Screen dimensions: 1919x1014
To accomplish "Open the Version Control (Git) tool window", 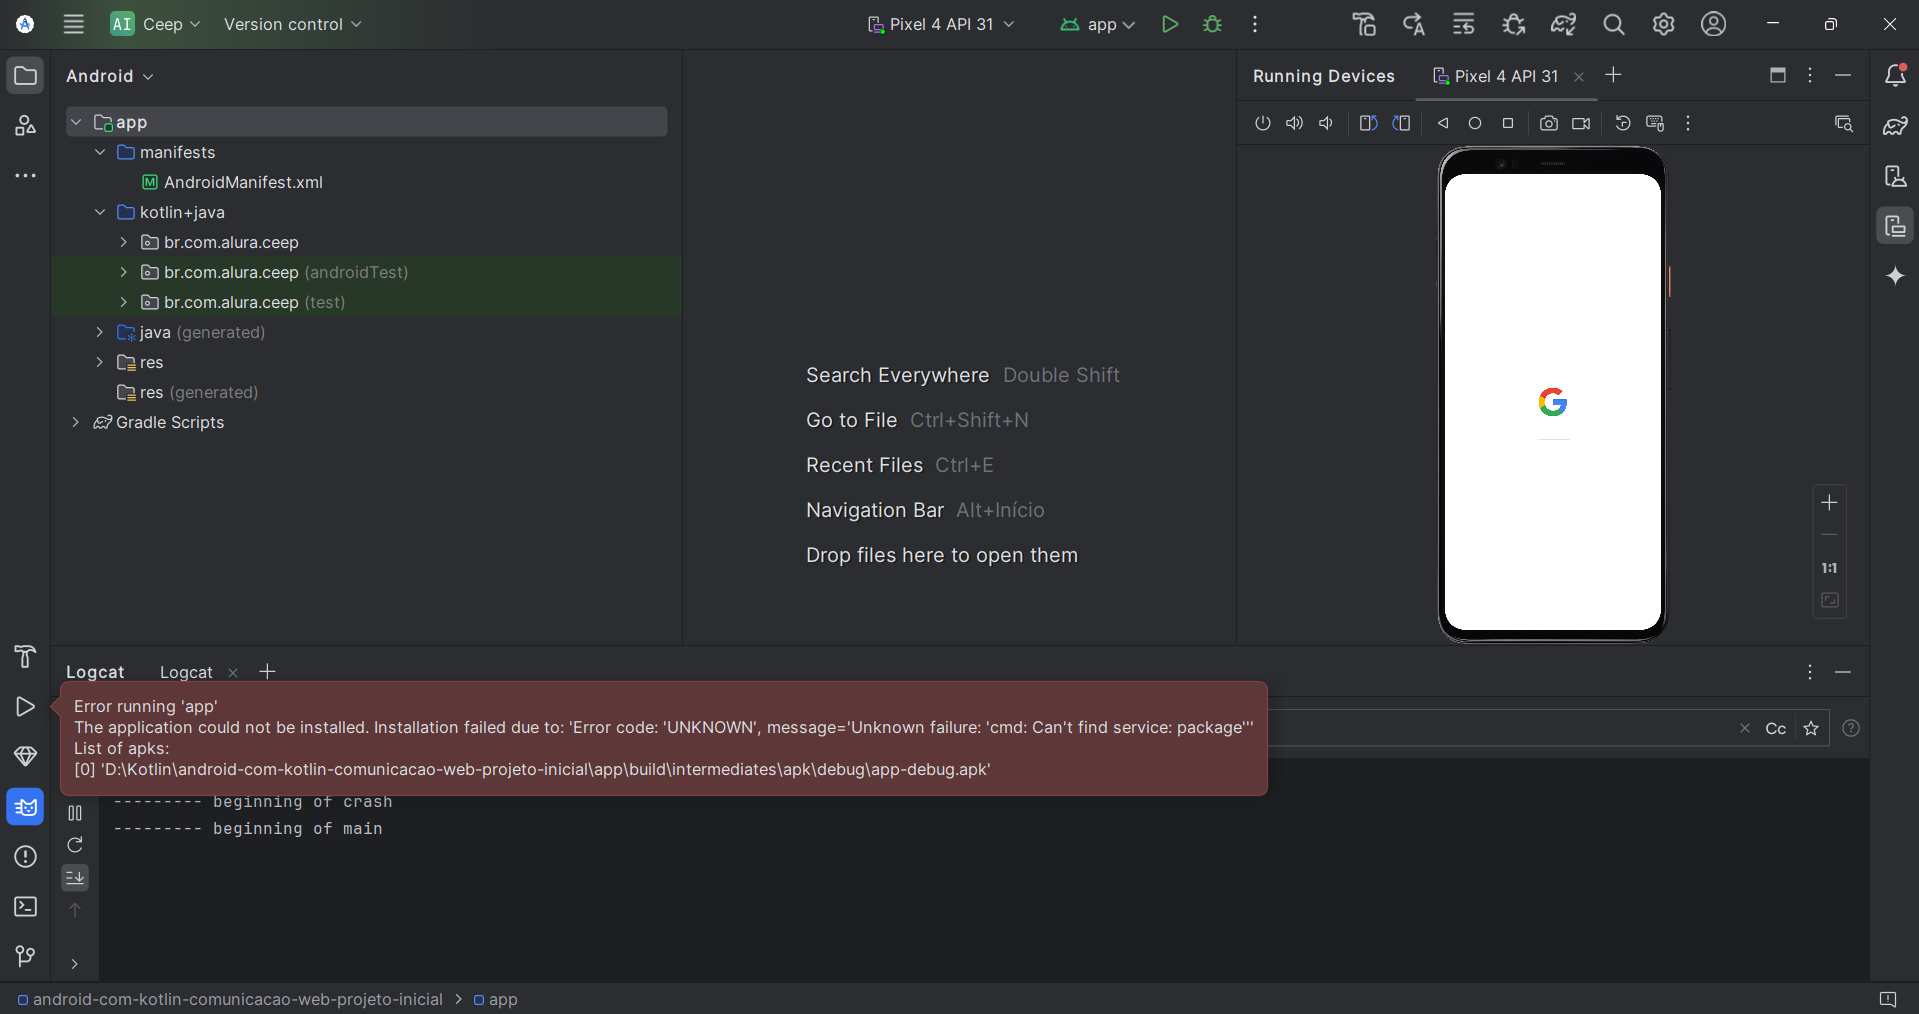I will click(25, 956).
